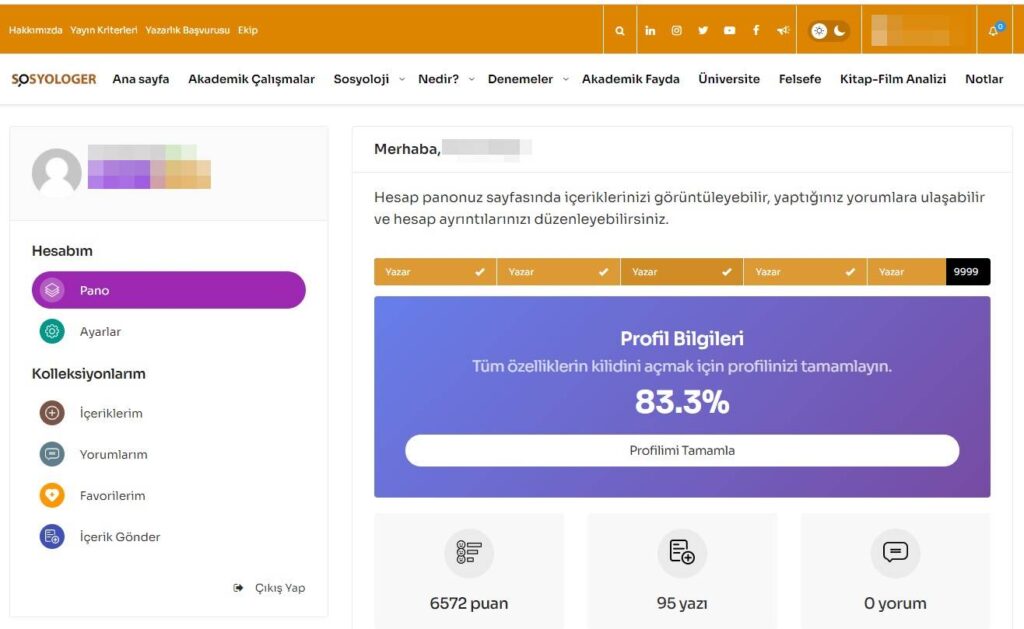The image size is (1024, 629).
Task: Open Akademik Çalışmalar menu item
Action: point(251,79)
